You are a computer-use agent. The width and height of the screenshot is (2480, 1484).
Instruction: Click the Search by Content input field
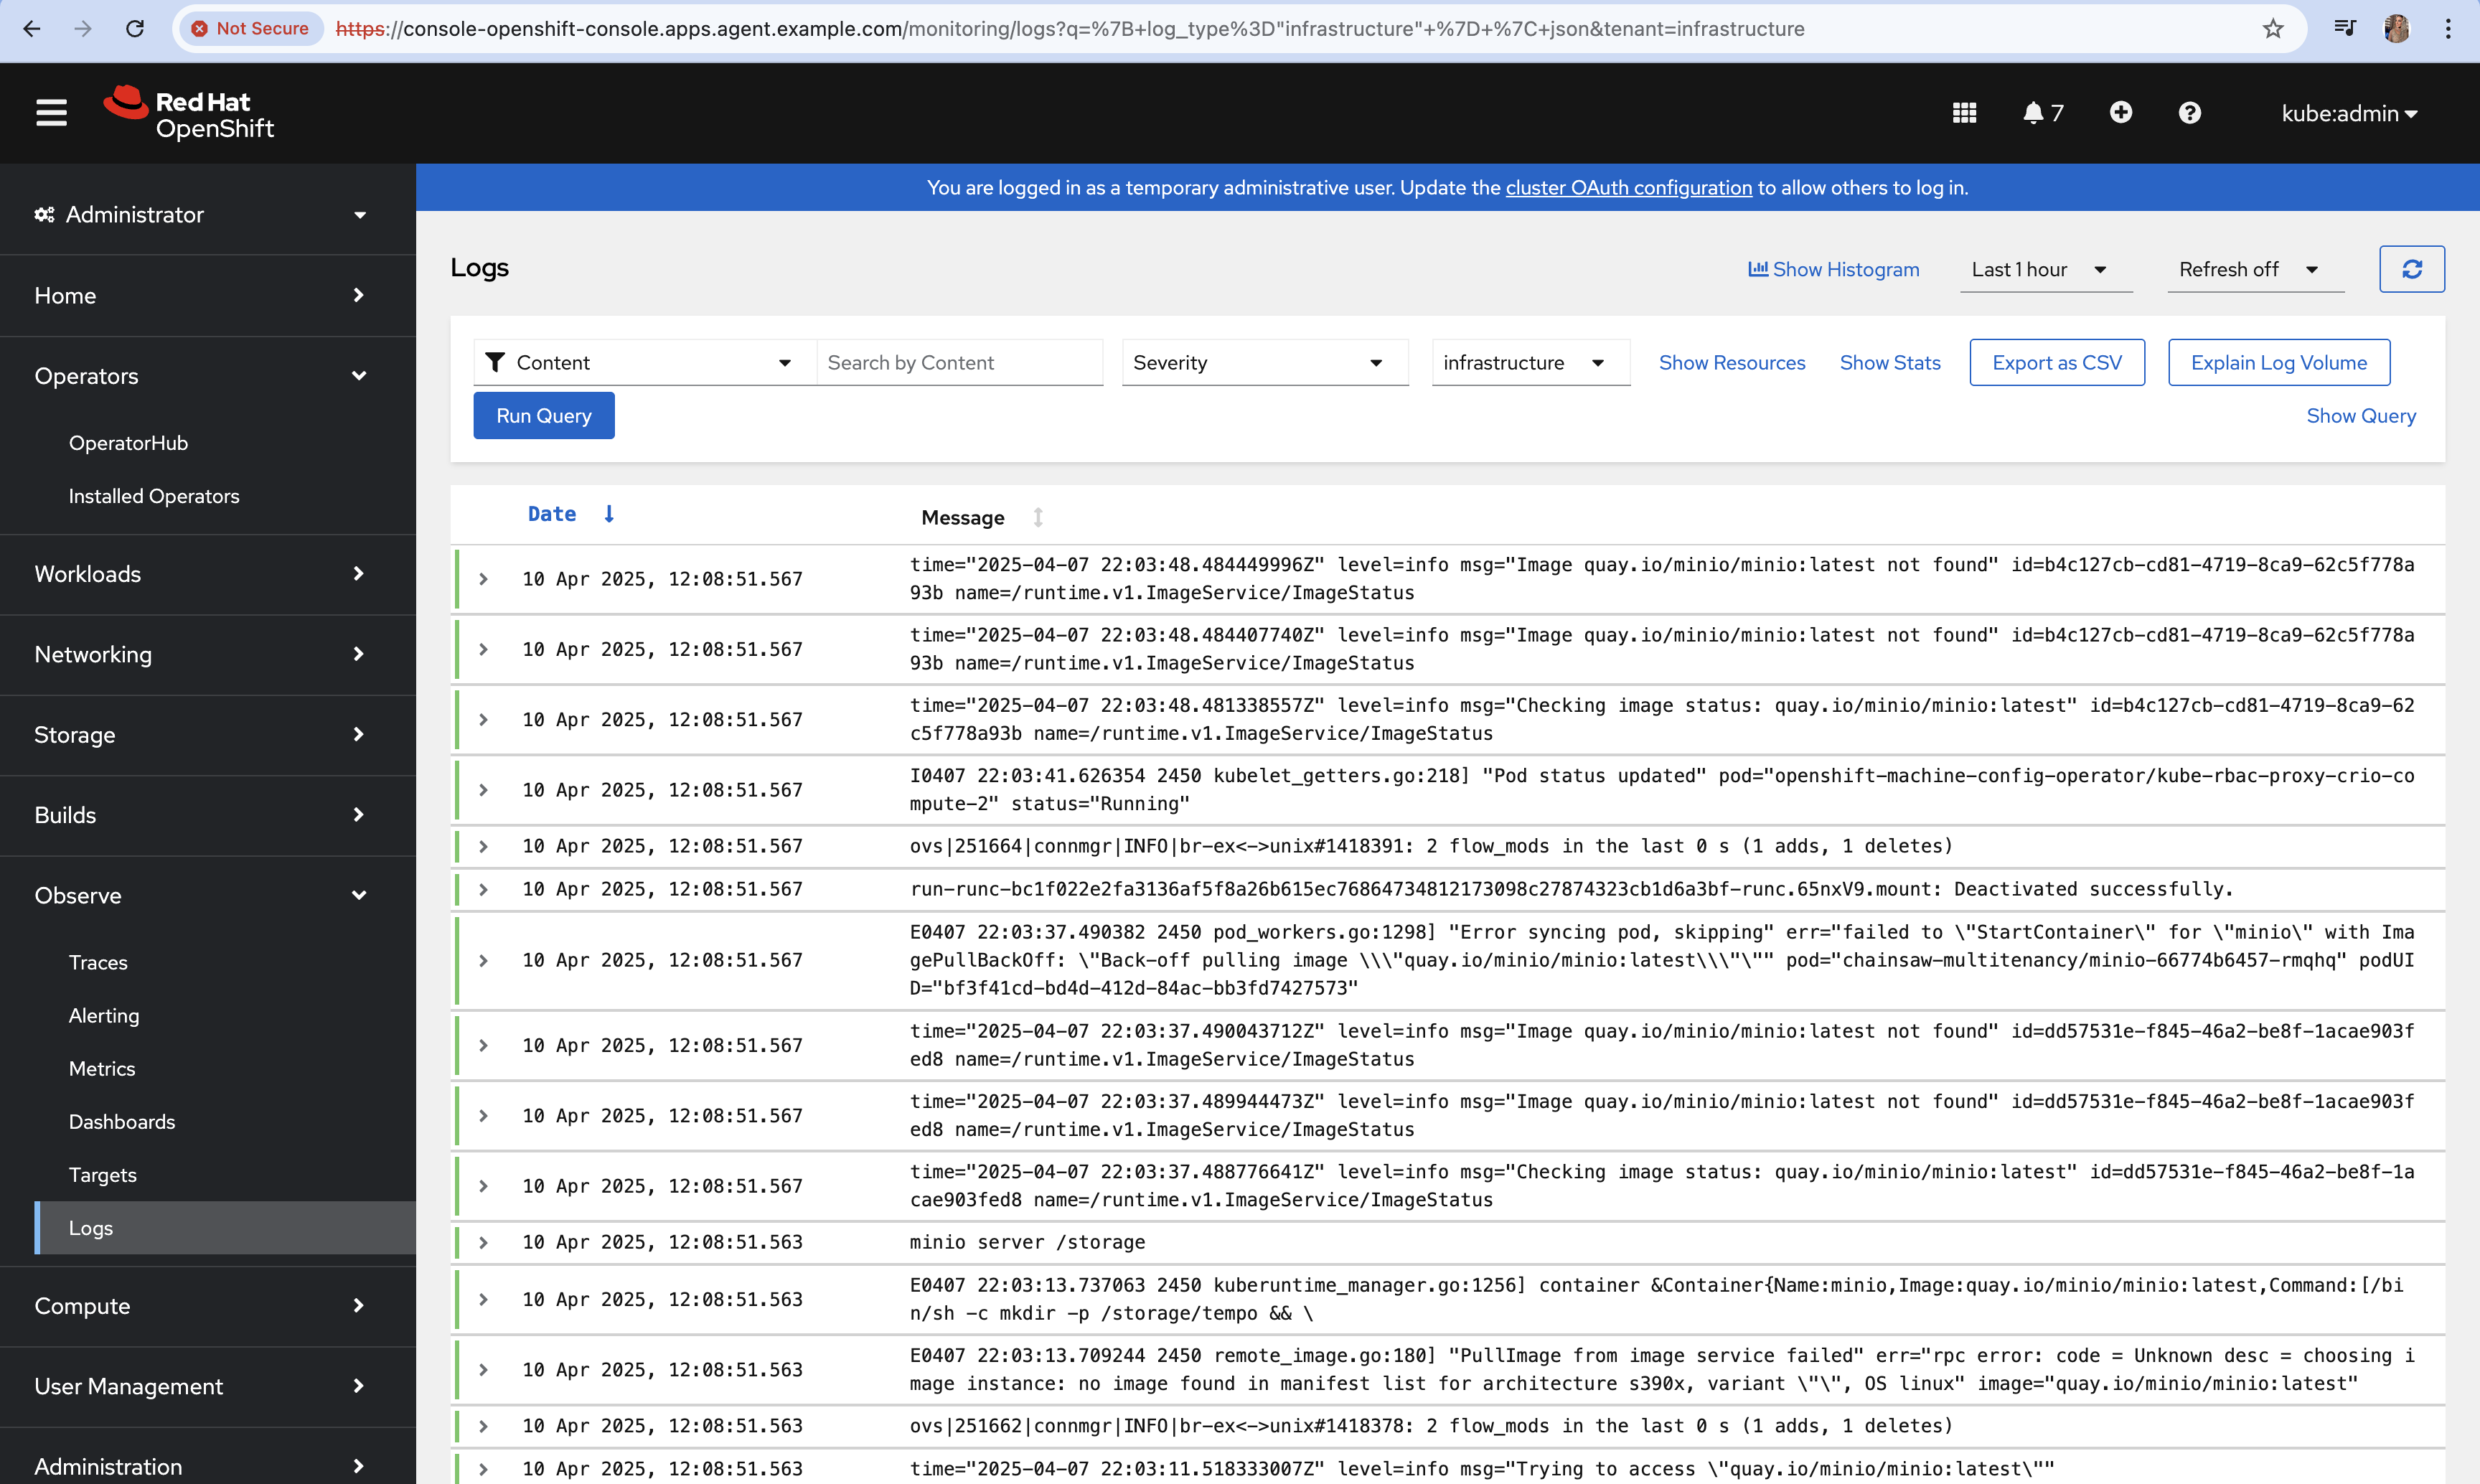[x=958, y=363]
